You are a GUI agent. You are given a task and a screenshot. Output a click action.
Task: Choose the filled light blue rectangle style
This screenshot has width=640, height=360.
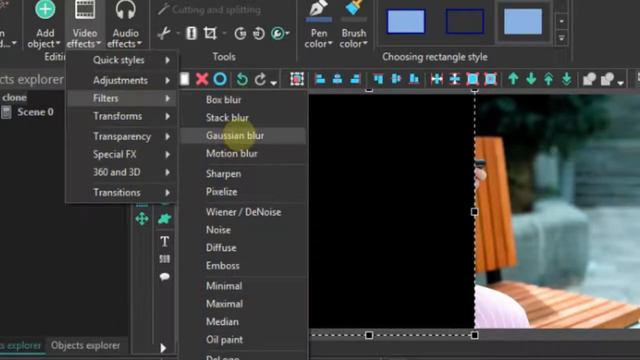click(x=406, y=21)
